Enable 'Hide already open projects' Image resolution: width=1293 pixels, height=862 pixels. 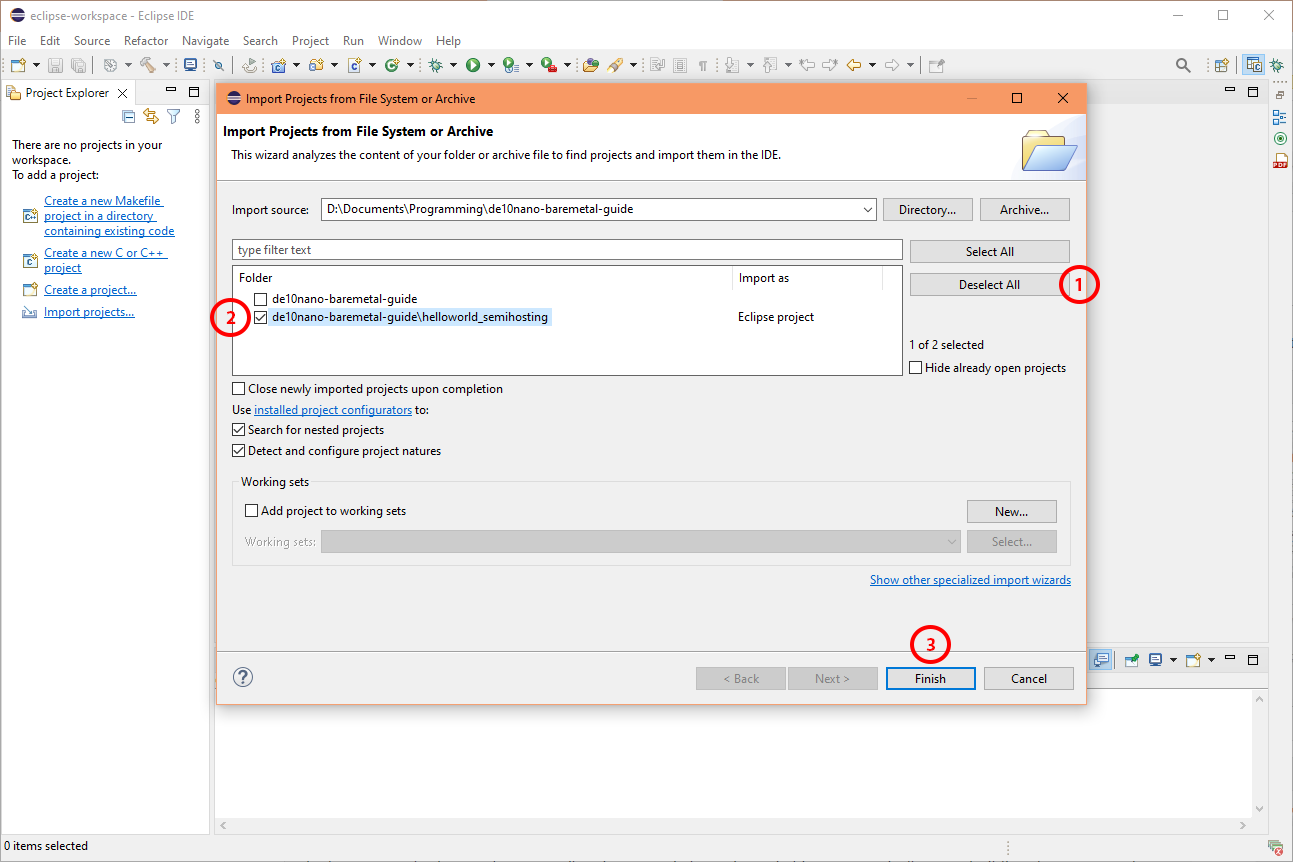pos(915,367)
